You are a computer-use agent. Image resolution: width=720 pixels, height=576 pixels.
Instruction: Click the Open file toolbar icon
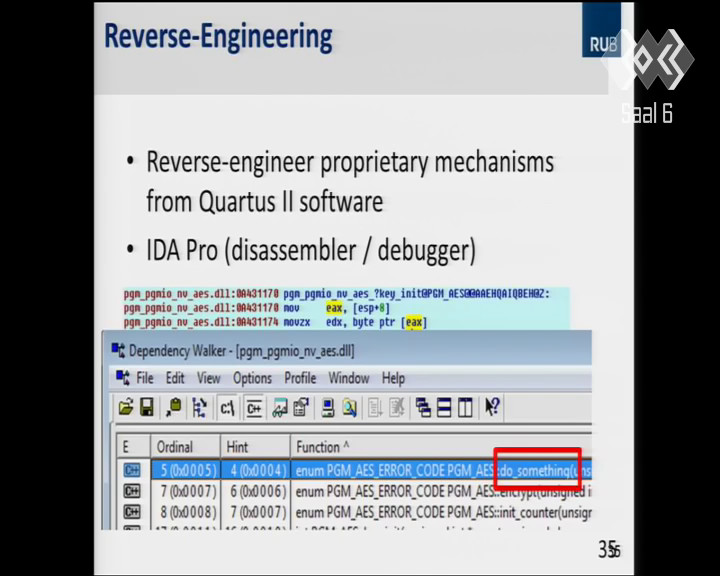pyautogui.click(x=126, y=407)
